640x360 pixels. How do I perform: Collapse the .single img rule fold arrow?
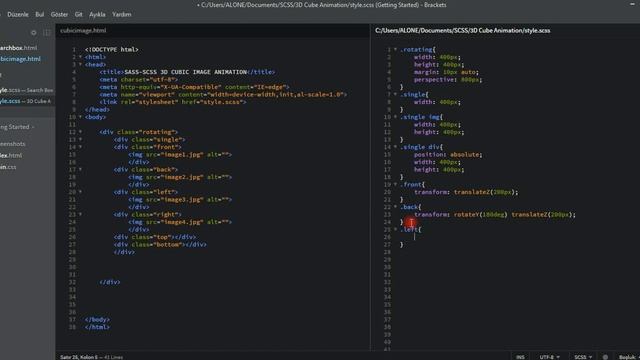coord(395,117)
